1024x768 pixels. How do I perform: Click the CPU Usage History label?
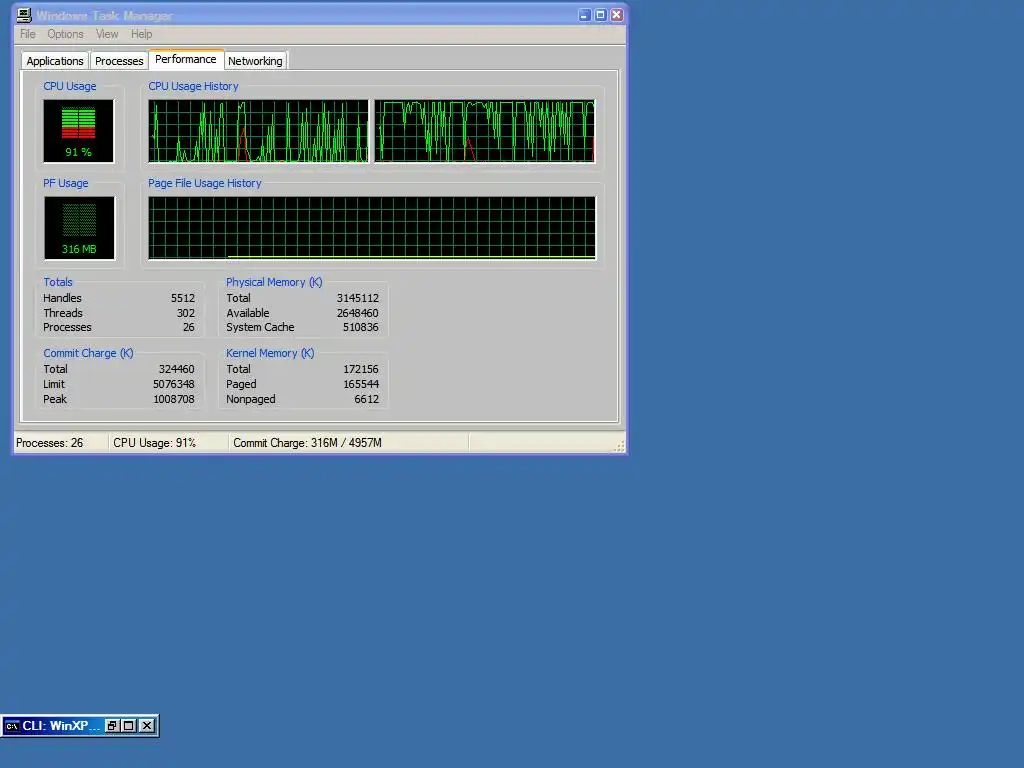pyautogui.click(x=193, y=86)
